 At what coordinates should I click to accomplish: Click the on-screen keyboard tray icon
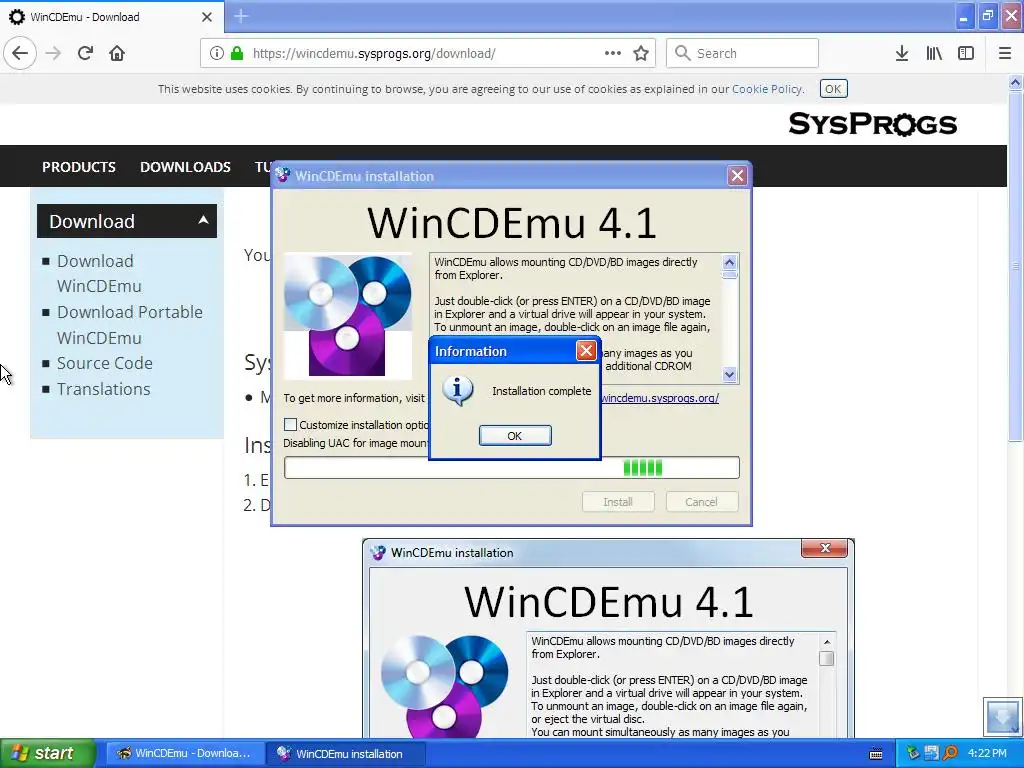click(876, 754)
